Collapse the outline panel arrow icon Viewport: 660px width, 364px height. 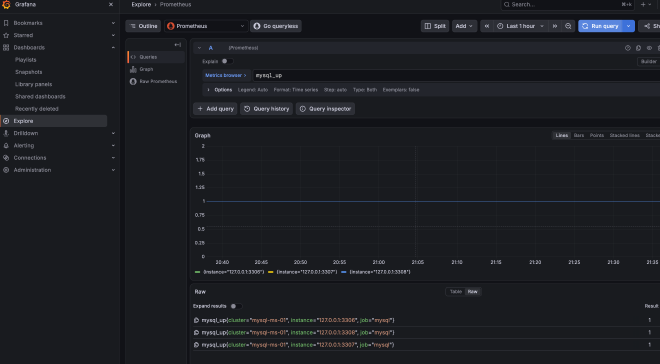click(x=178, y=45)
